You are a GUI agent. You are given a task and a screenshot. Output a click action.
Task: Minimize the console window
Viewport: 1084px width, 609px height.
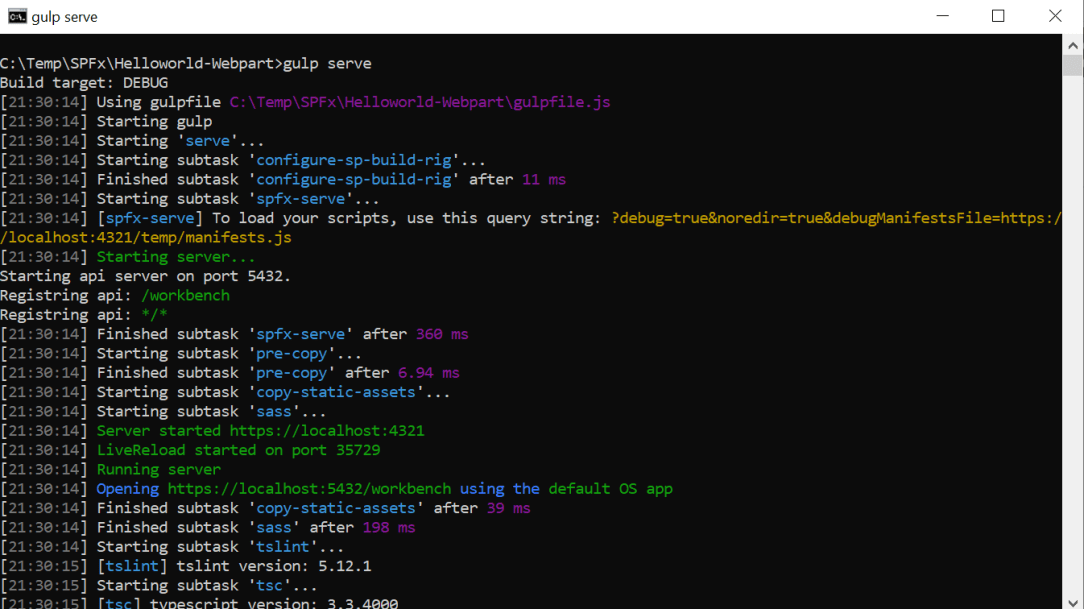941,16
